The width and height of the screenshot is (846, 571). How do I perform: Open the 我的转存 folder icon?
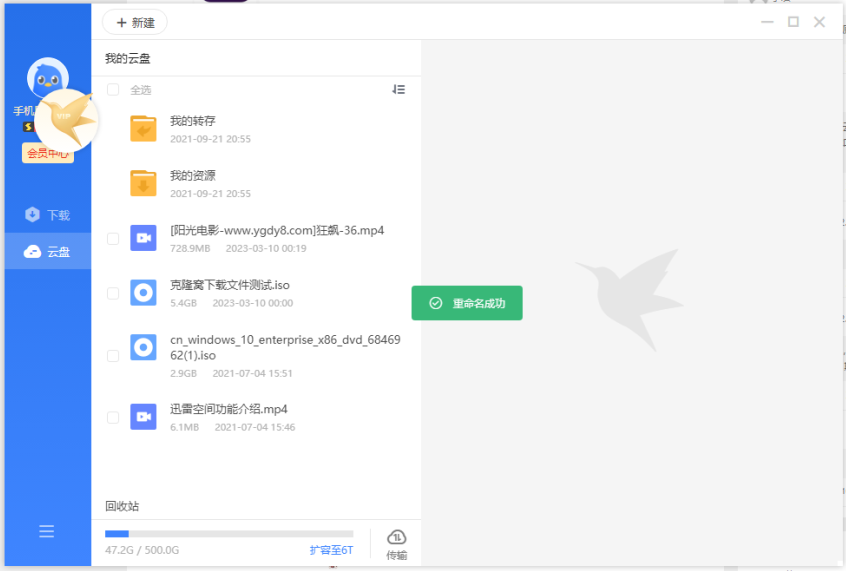143,128
